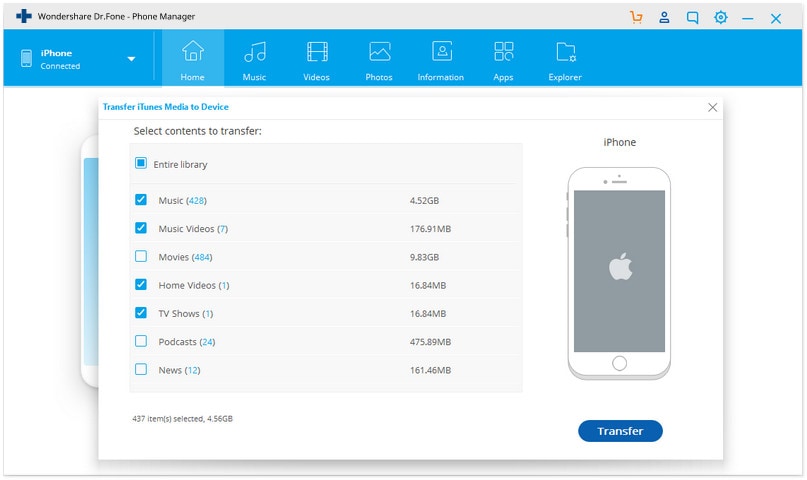The image size is (807, 480).
Task: Check the News (12) checkbox
Action: tap(141, 369)
